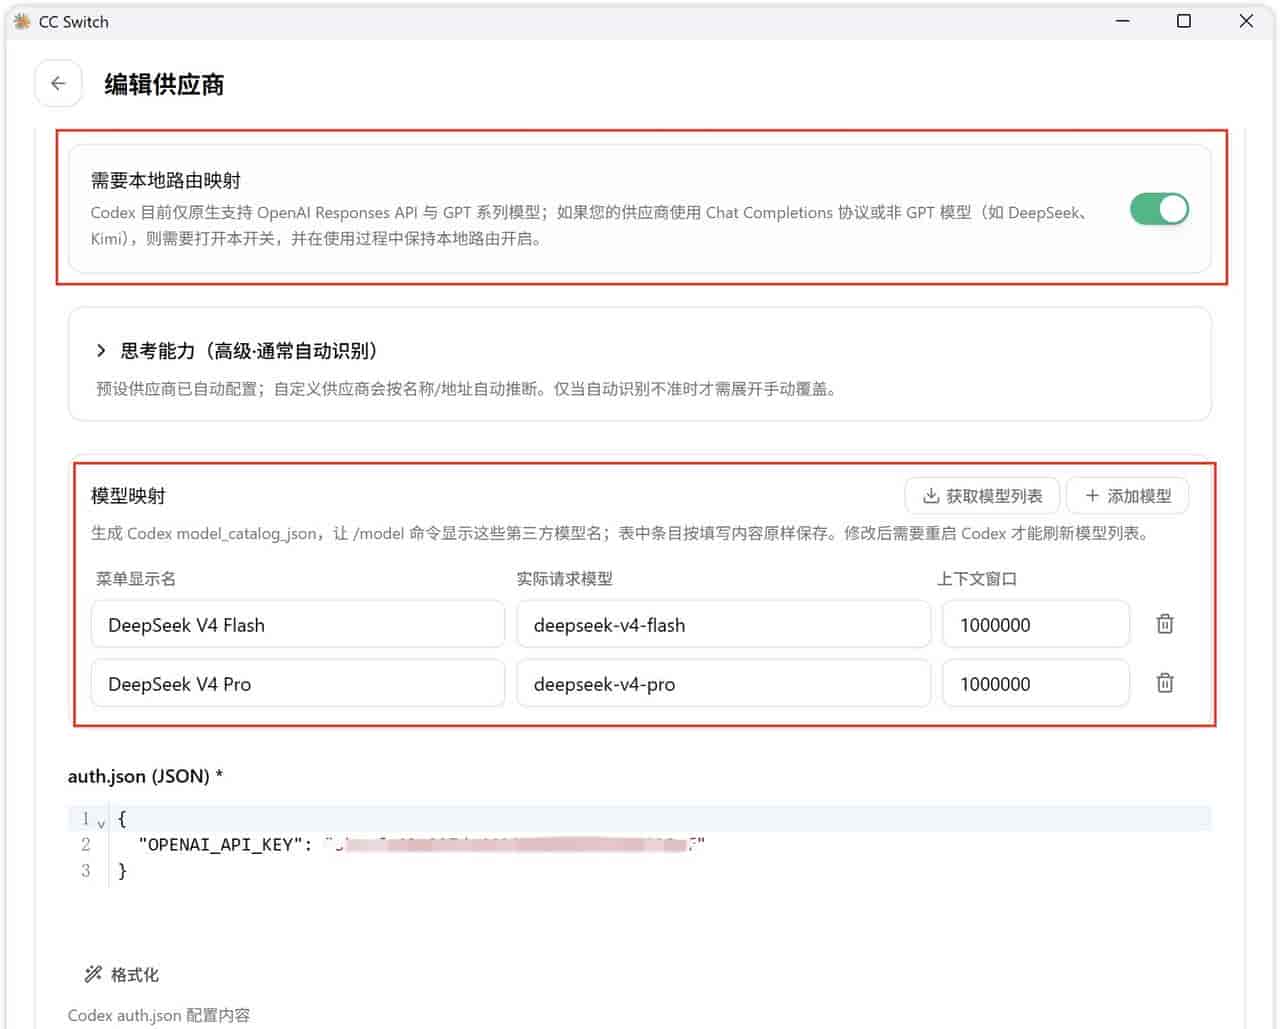Click the 需要本地路由映射 heading
The height and width of the screenshot is (1029, 1280).
tap(166, 180)
